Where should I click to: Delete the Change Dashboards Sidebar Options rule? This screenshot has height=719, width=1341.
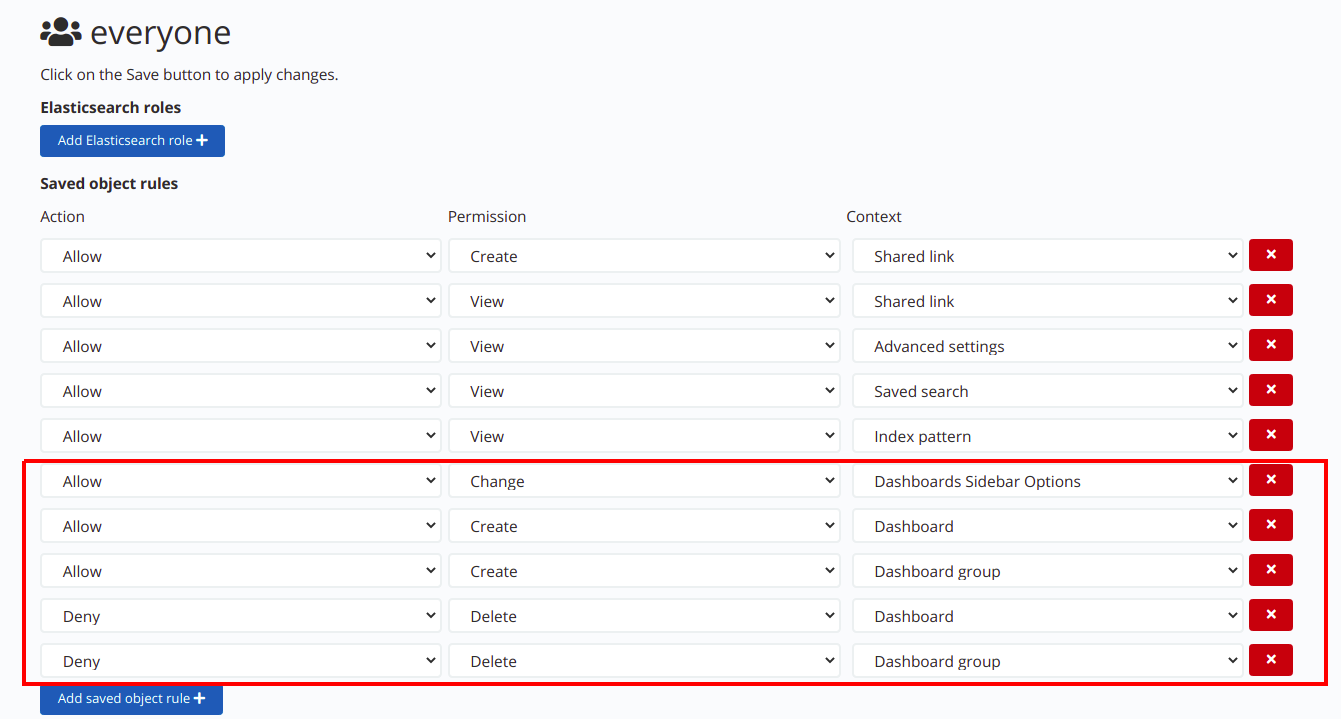pyautogui.click(x=1270, y=480)
